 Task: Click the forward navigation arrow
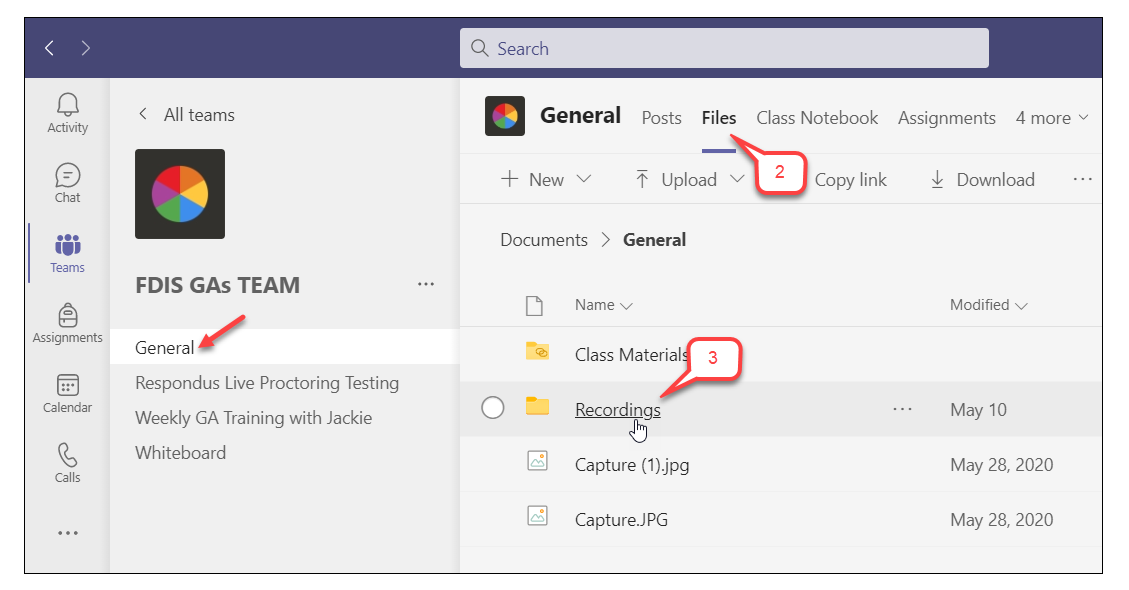coord(86,48)
